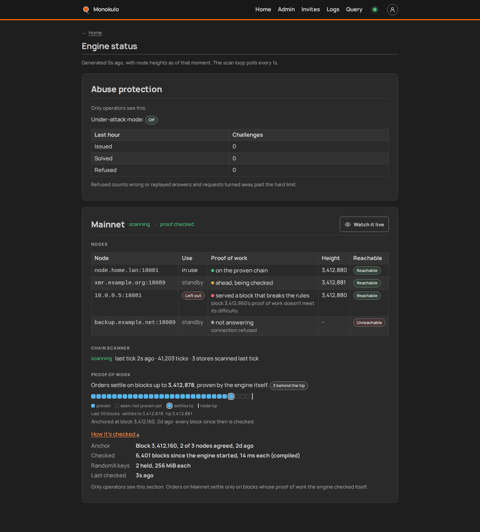
Task: Click height value 3,412,881
Action: (334, 282)
